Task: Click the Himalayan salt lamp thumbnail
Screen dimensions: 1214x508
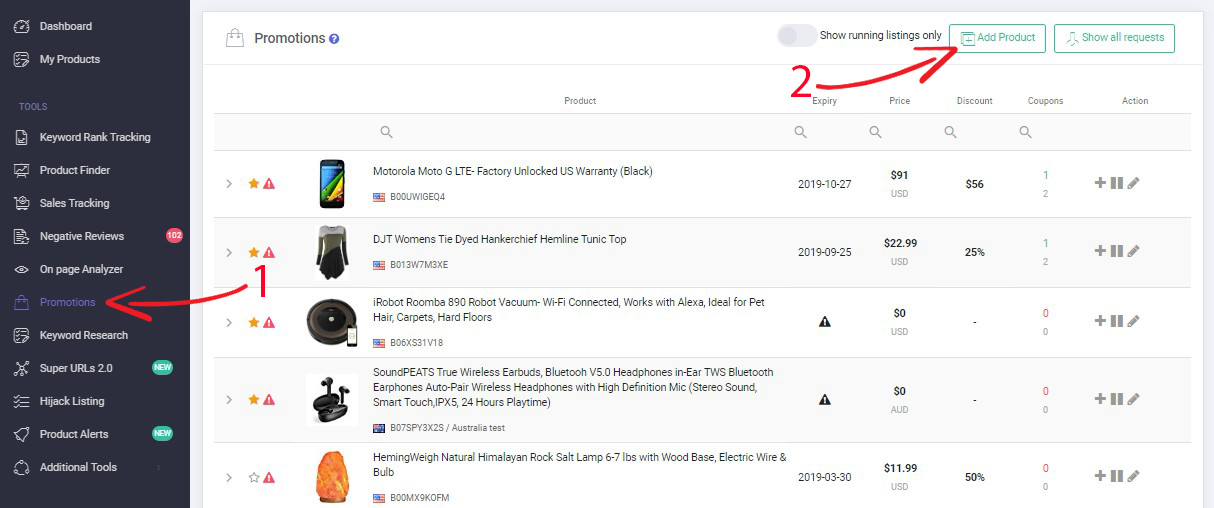Action: [x=333, y=477]
